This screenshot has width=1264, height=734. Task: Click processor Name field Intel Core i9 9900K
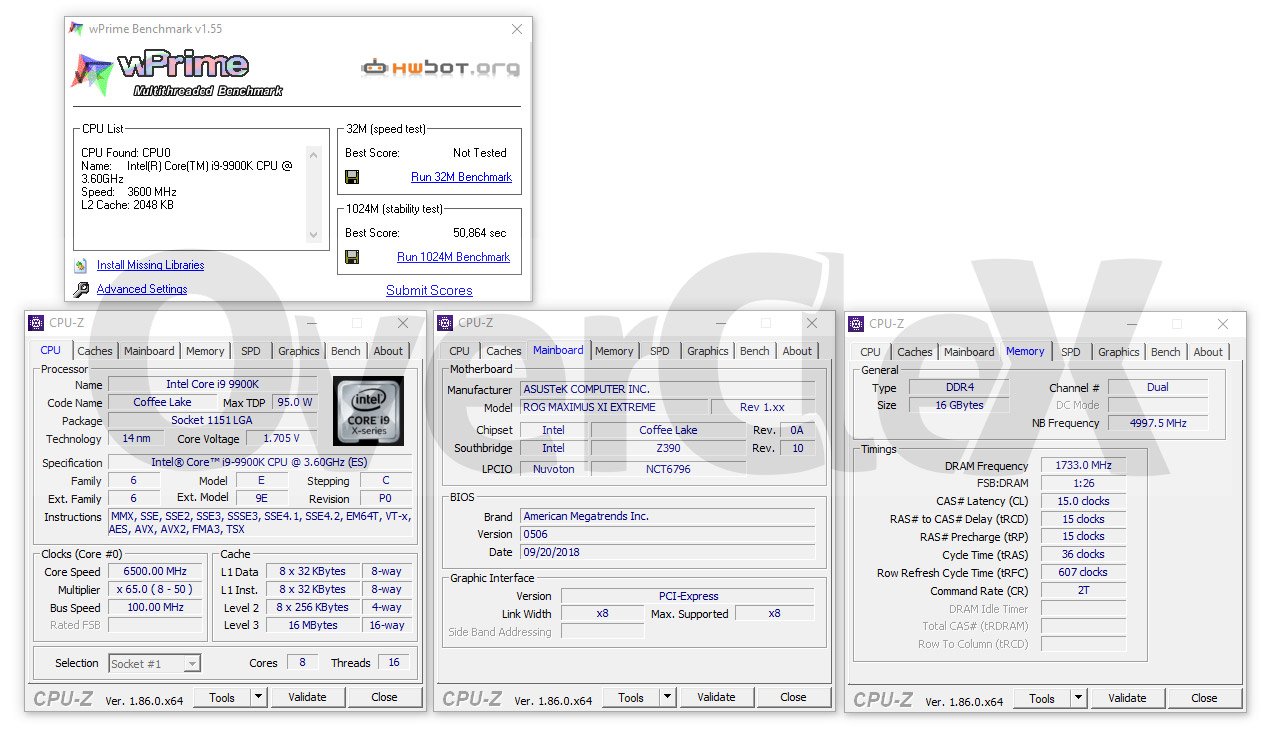(x=212, y=384)
